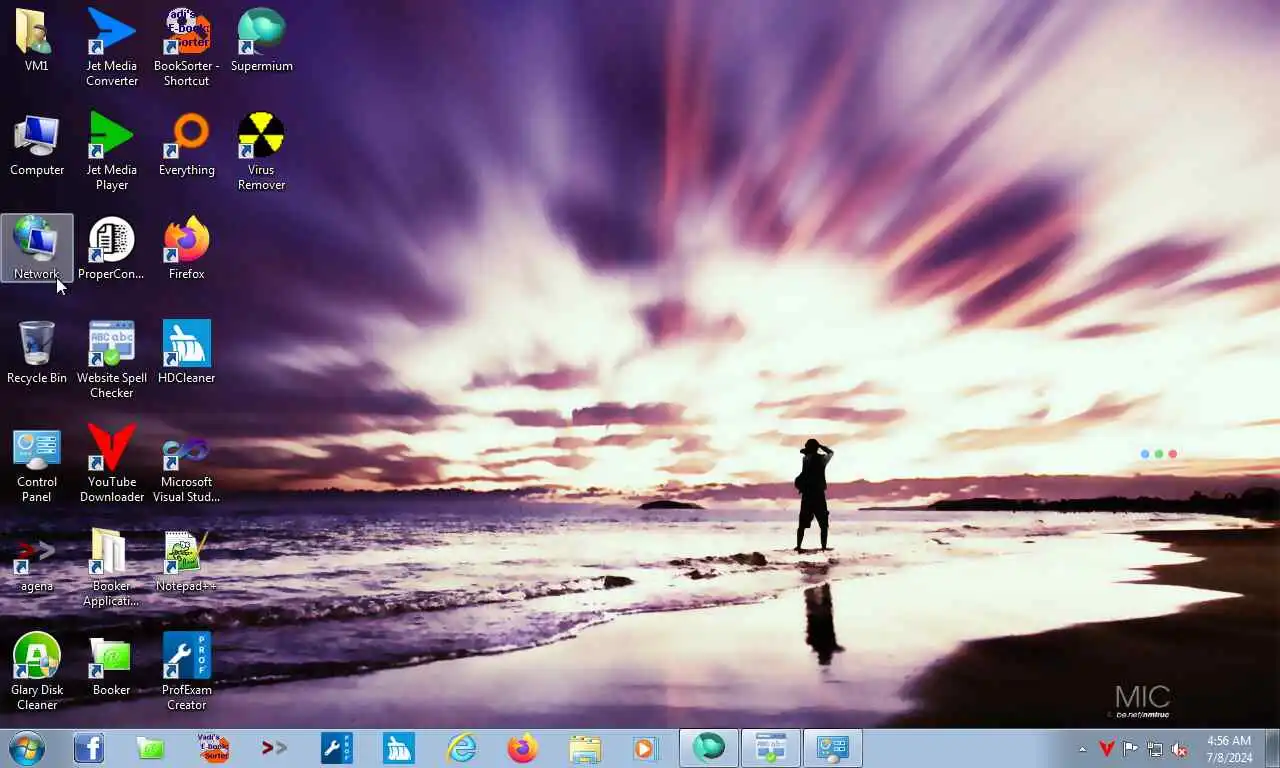Launch the HDCleaner desktop shortcut
1280x768 pixels.
(187, 352)
